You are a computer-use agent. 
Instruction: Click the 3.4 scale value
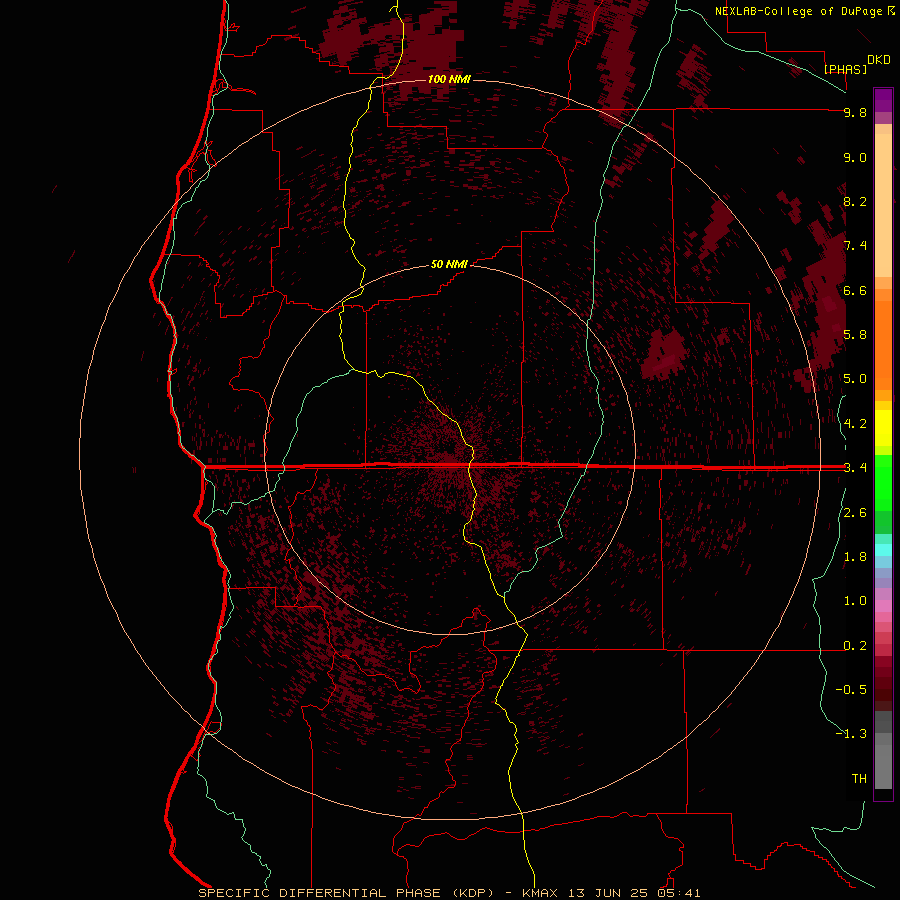(x=855, y=468)
